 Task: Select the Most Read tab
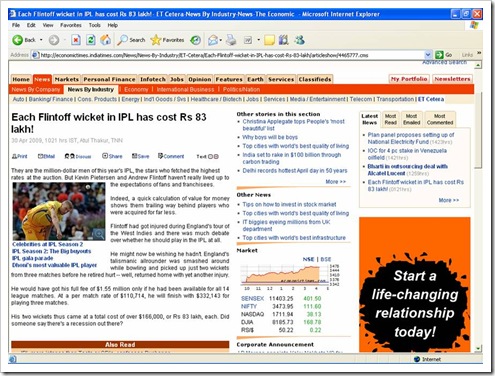(390, 119)
